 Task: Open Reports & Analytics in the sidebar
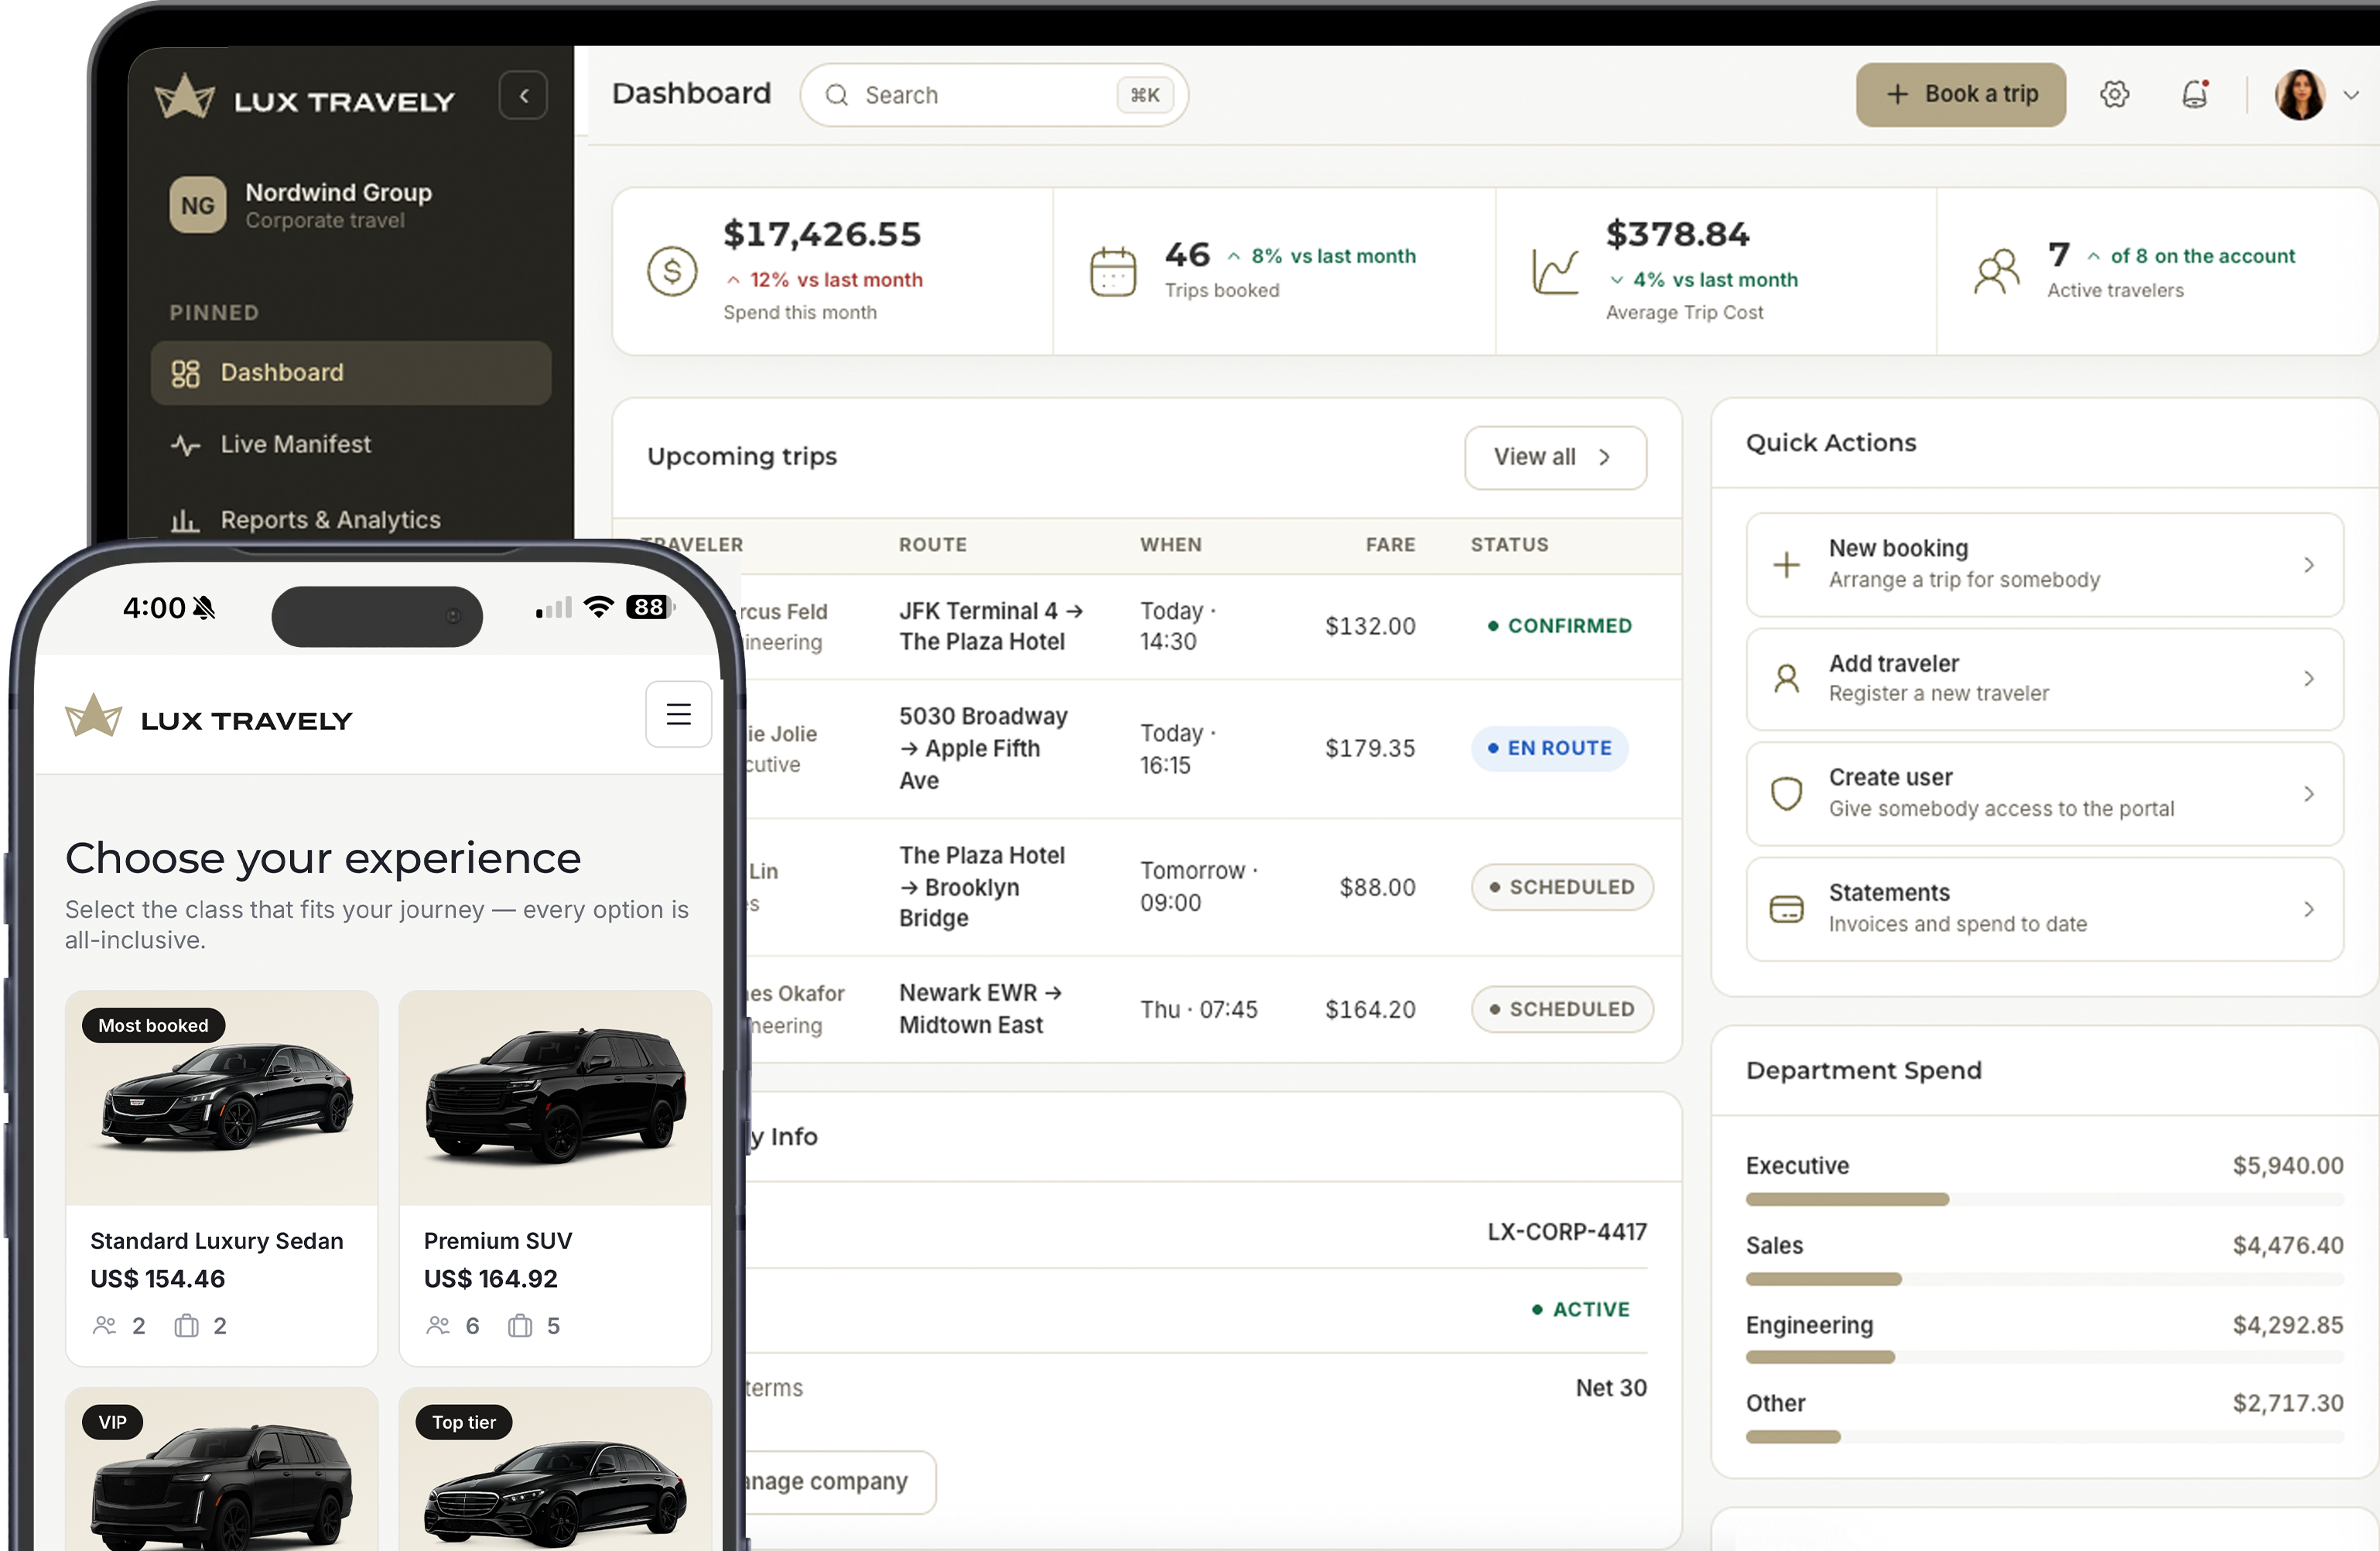pos(350,520)
